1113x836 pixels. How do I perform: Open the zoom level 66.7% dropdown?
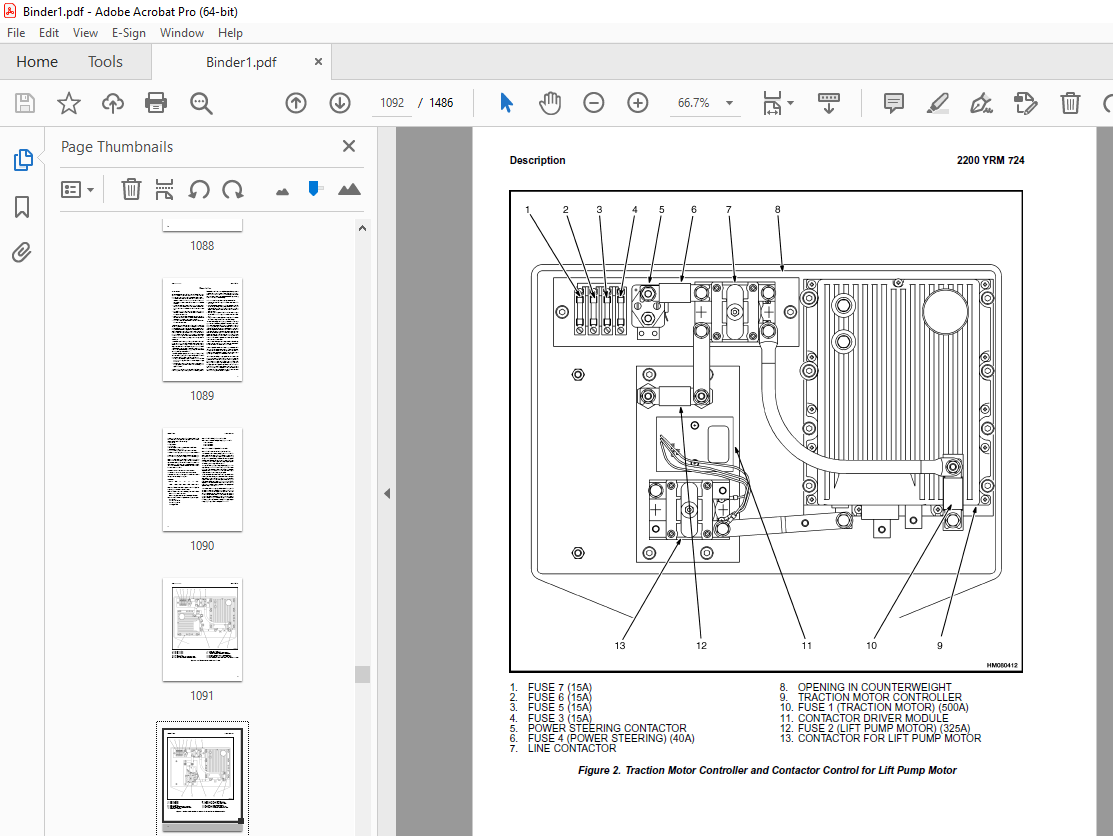(x=729, y=103)
